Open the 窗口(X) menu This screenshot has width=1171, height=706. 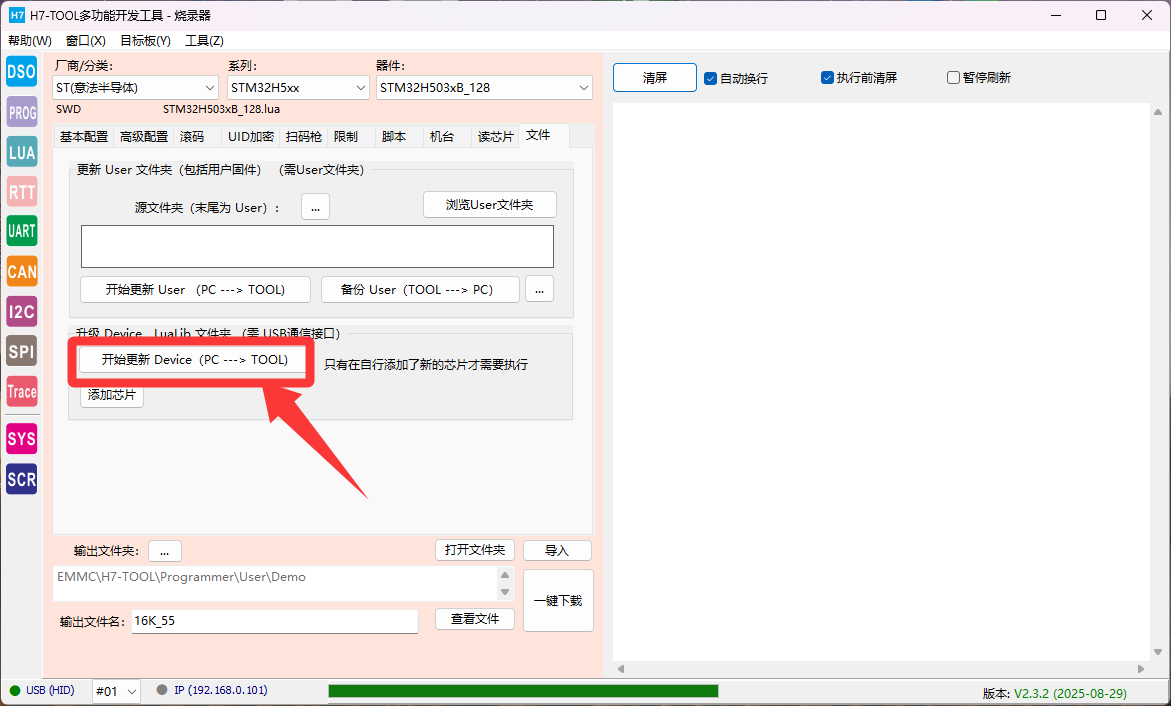tap(86, 40)
